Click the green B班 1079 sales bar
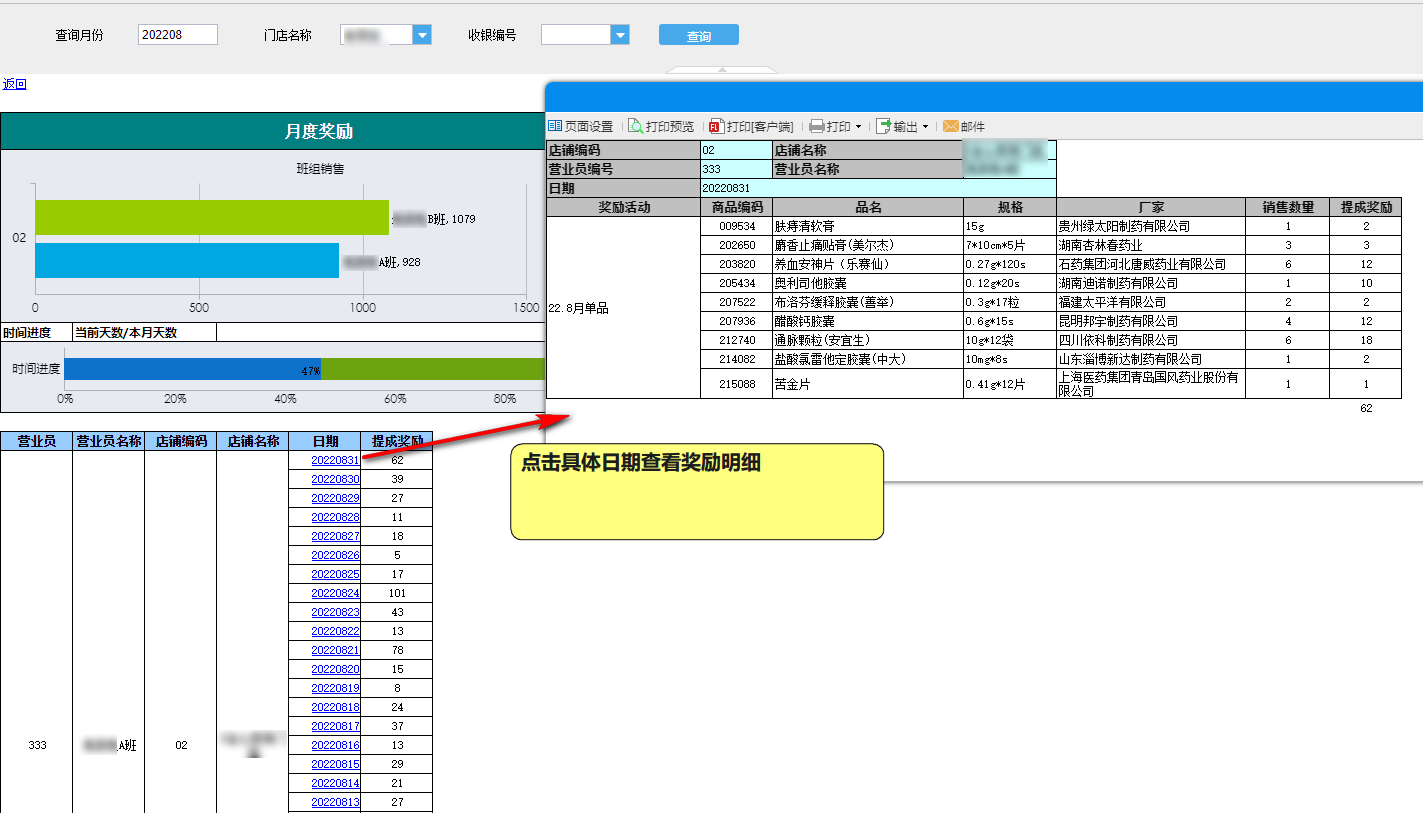This screenshot has height=813, width=1423. [x=212, y=217]
